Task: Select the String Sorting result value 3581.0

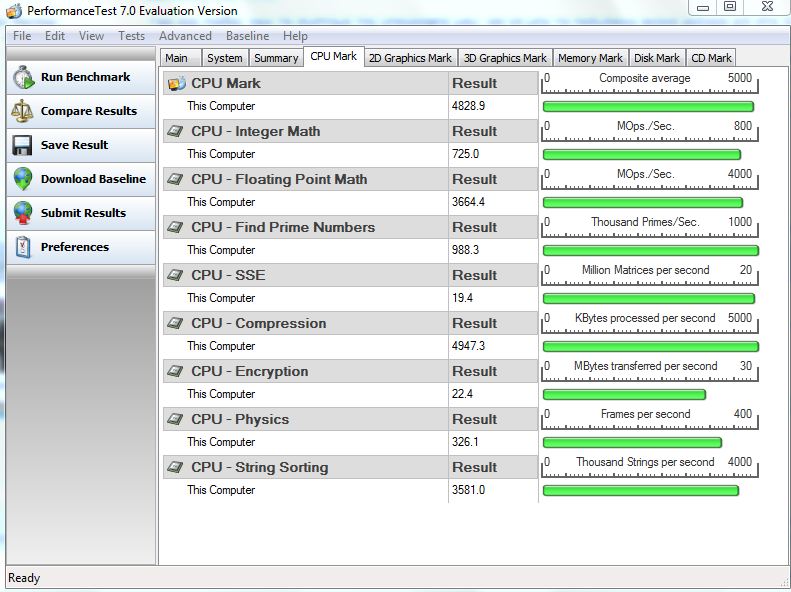Action: [468, 490]
